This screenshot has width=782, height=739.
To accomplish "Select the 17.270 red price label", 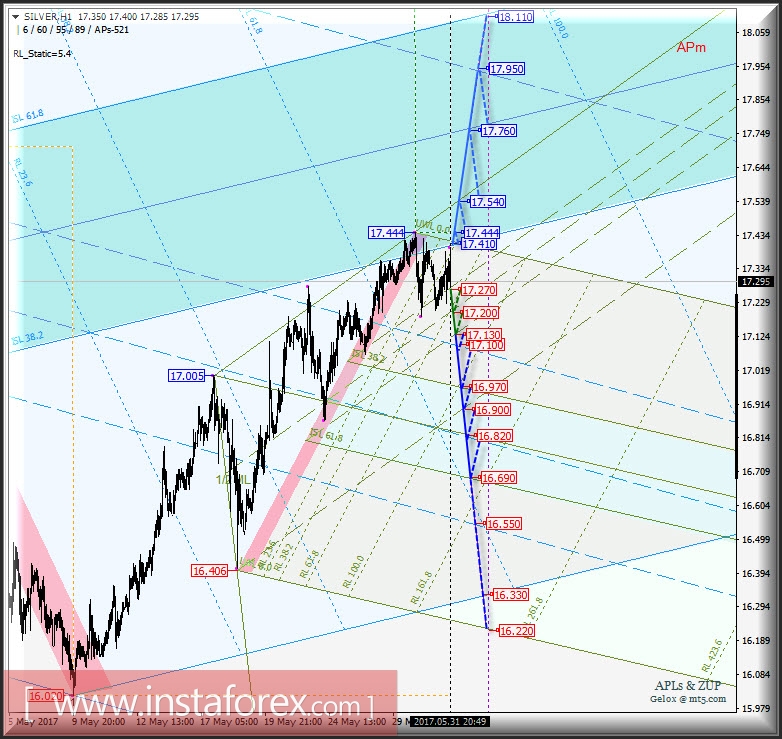I will click(x=479, y=290).
